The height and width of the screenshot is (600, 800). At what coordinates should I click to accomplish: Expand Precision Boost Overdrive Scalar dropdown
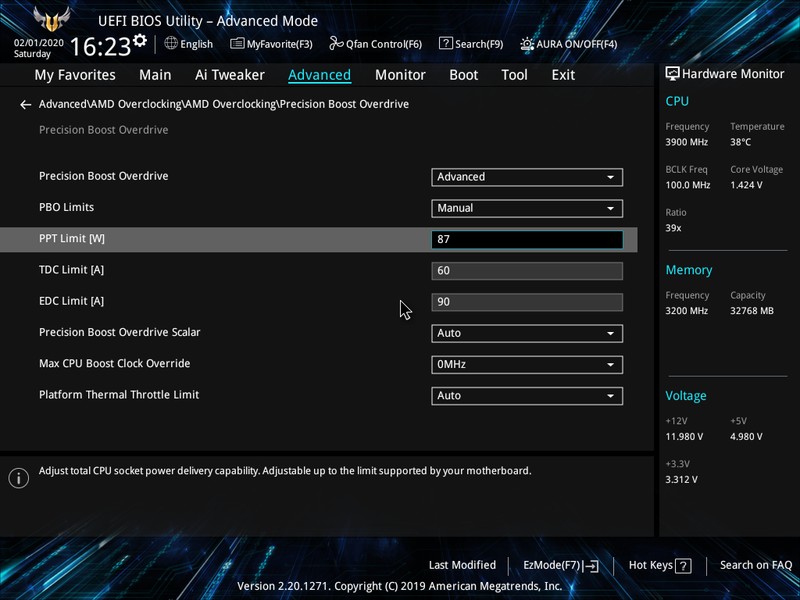(527, 333)
